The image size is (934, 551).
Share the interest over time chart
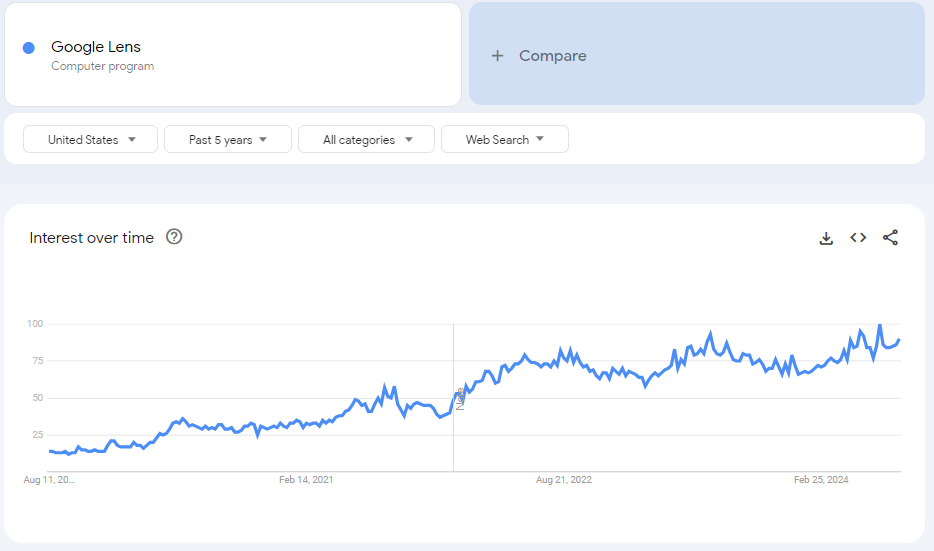[891, 238]
